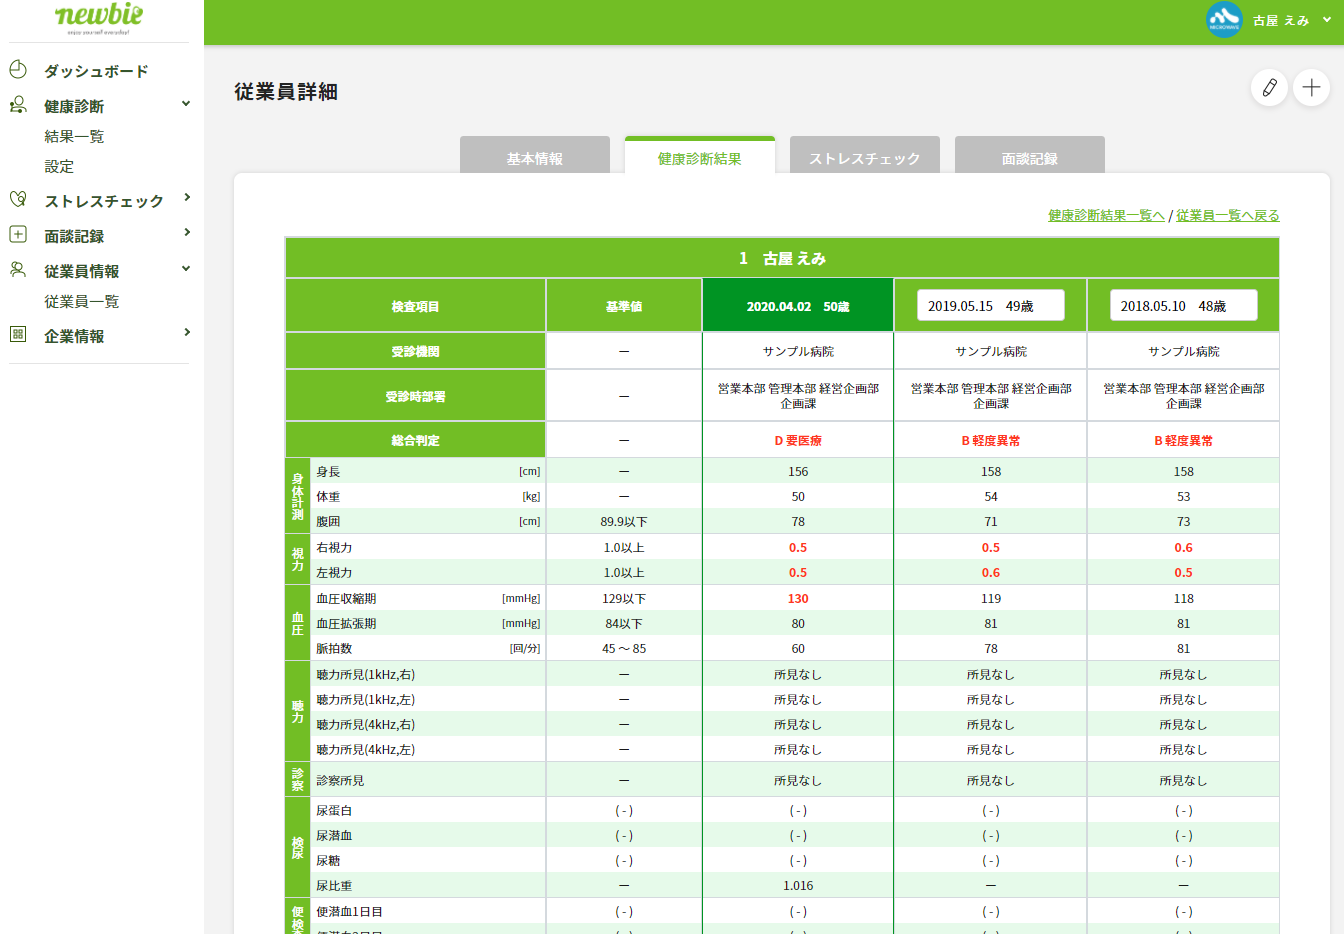Select the 2020.04.02 50歳 column header

[798, 306]
